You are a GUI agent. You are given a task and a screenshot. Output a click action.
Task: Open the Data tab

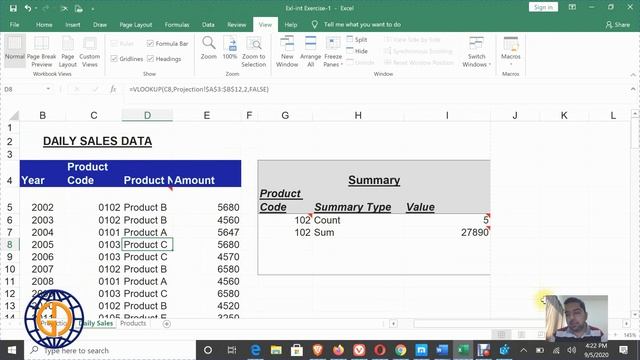tap(208, 24)
